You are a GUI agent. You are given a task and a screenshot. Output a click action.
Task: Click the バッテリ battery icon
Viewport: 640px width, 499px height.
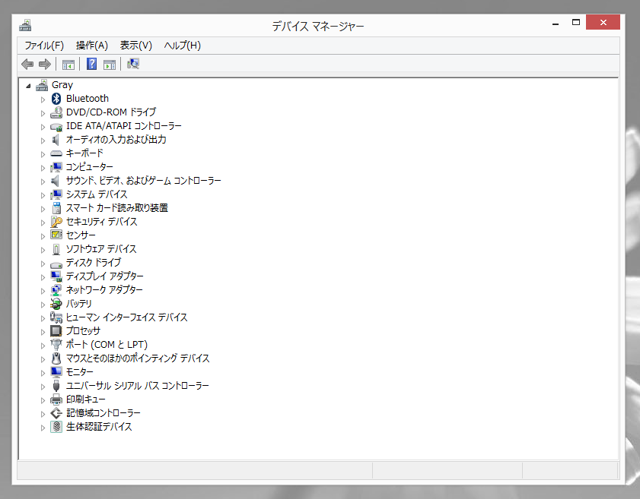pos(56,304)
